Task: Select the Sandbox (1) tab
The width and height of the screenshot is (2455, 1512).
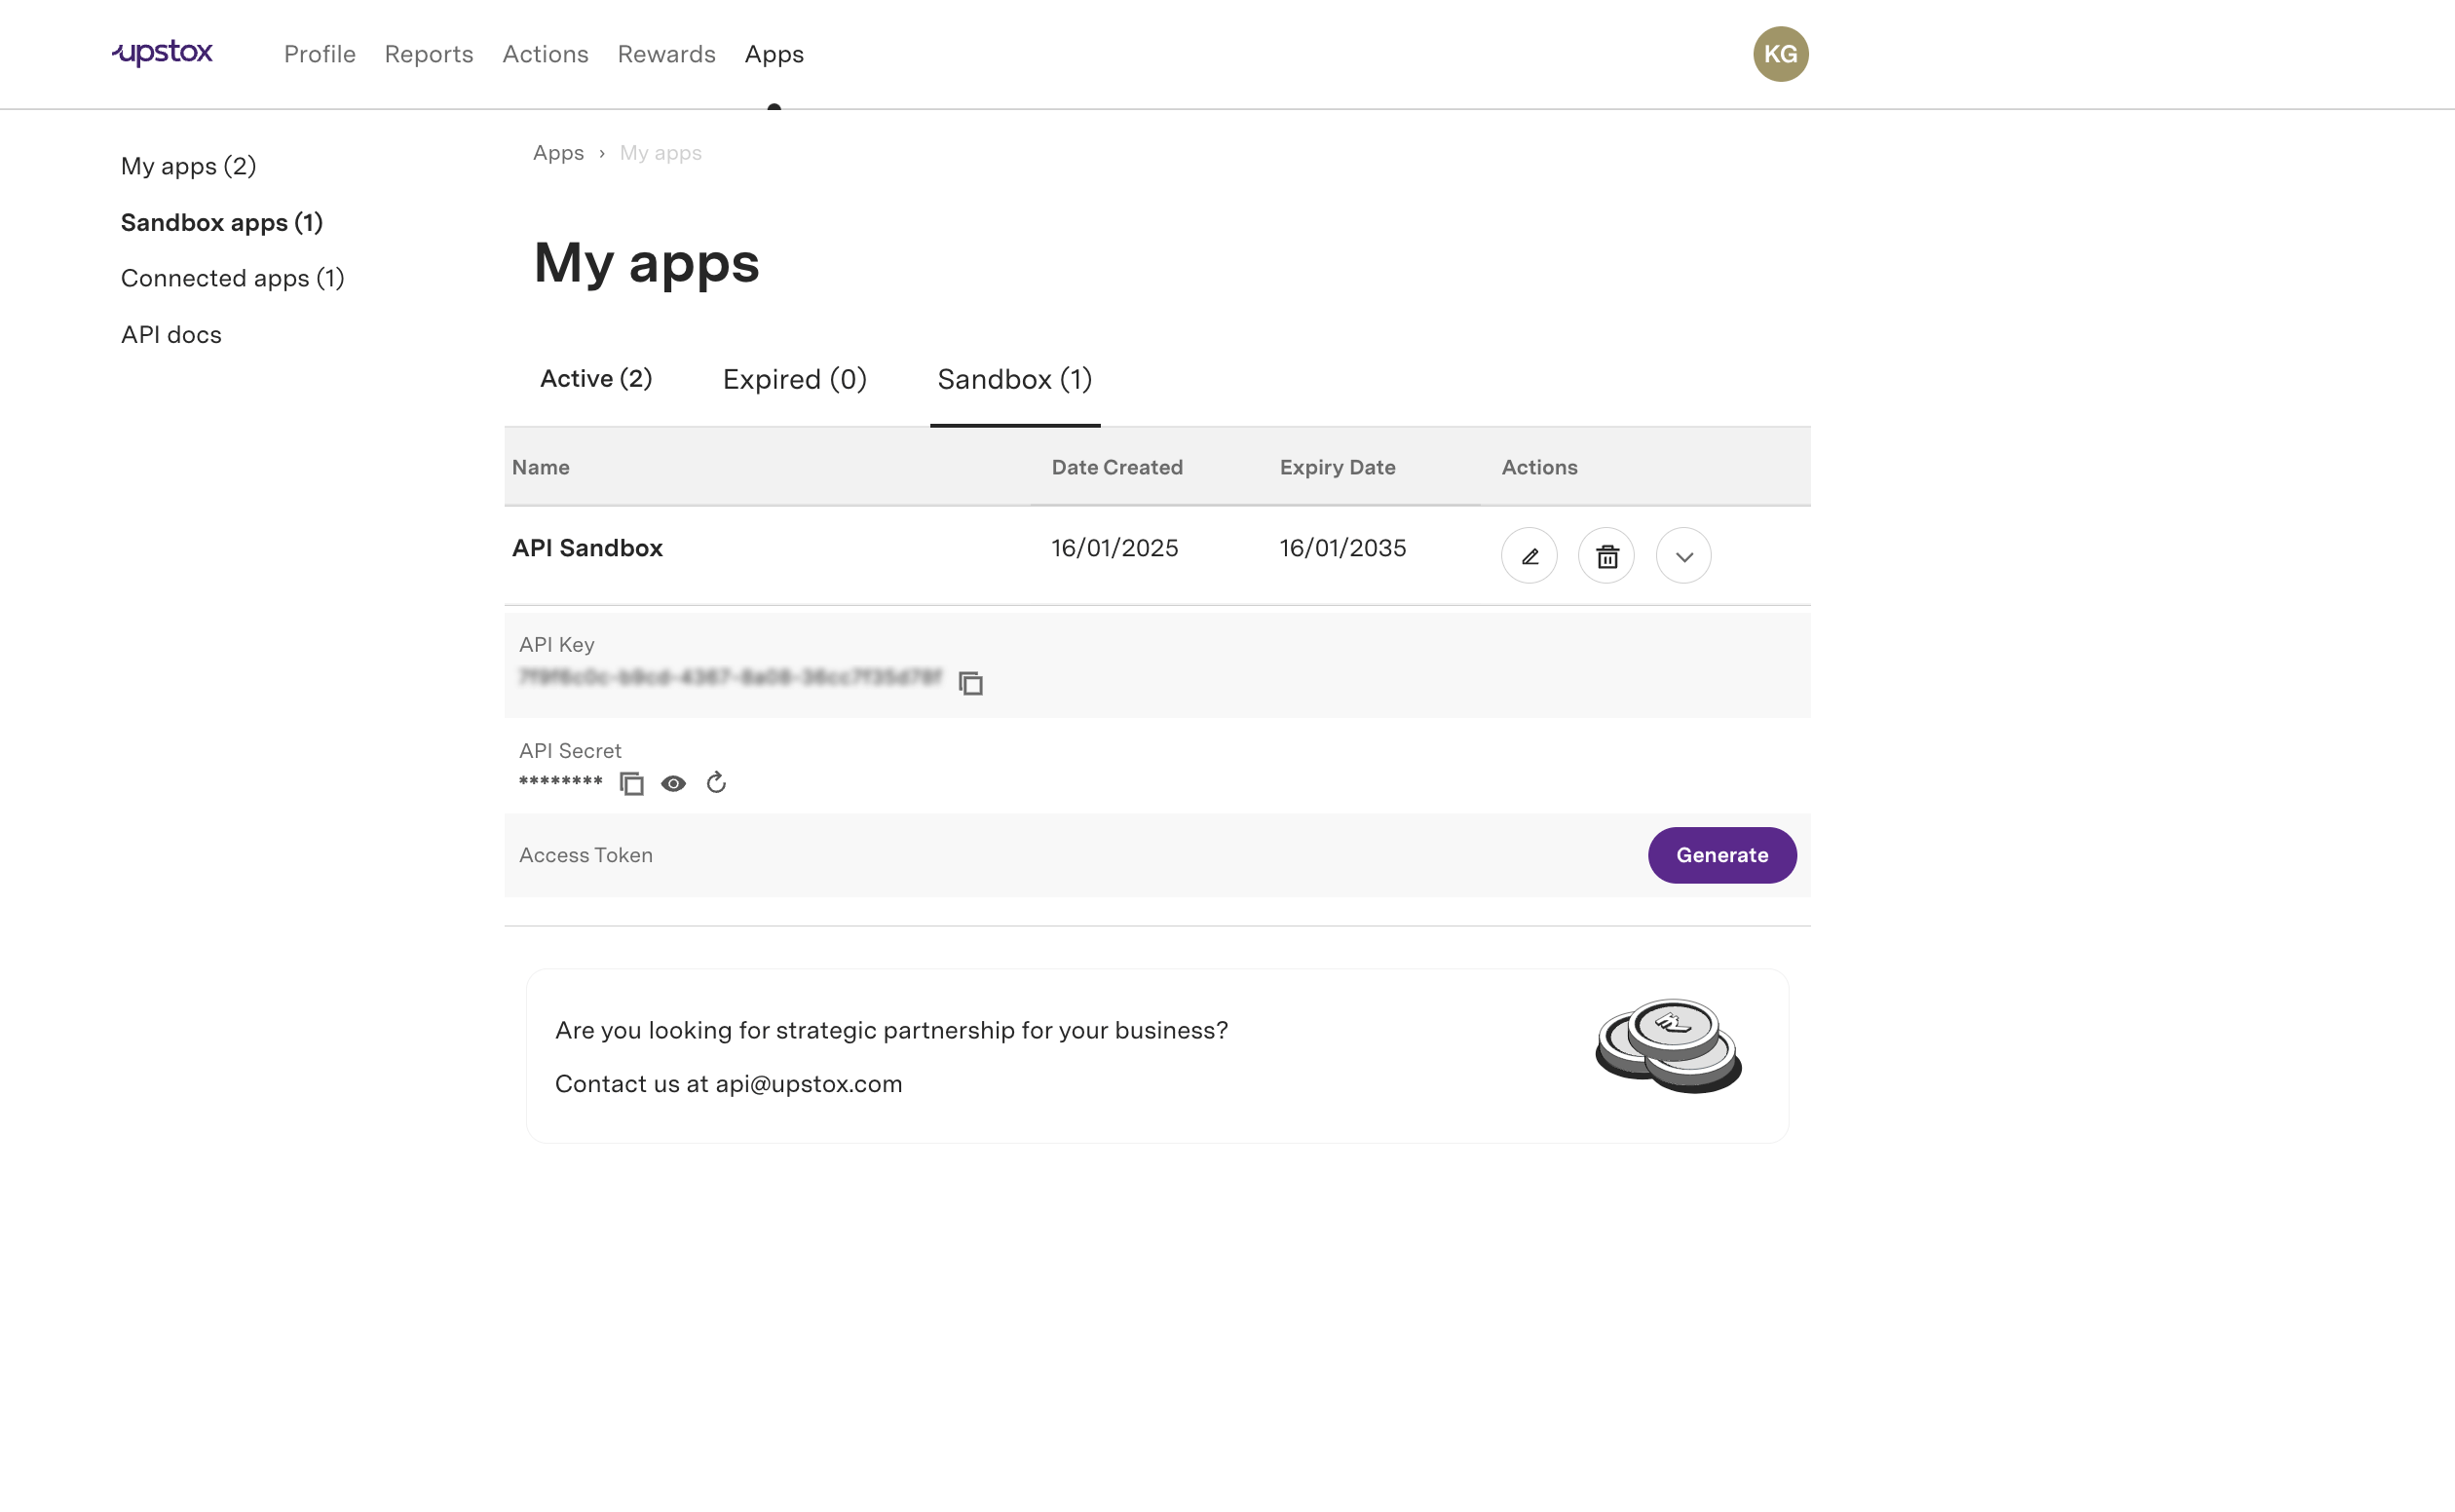Action: coord(1014,380)
